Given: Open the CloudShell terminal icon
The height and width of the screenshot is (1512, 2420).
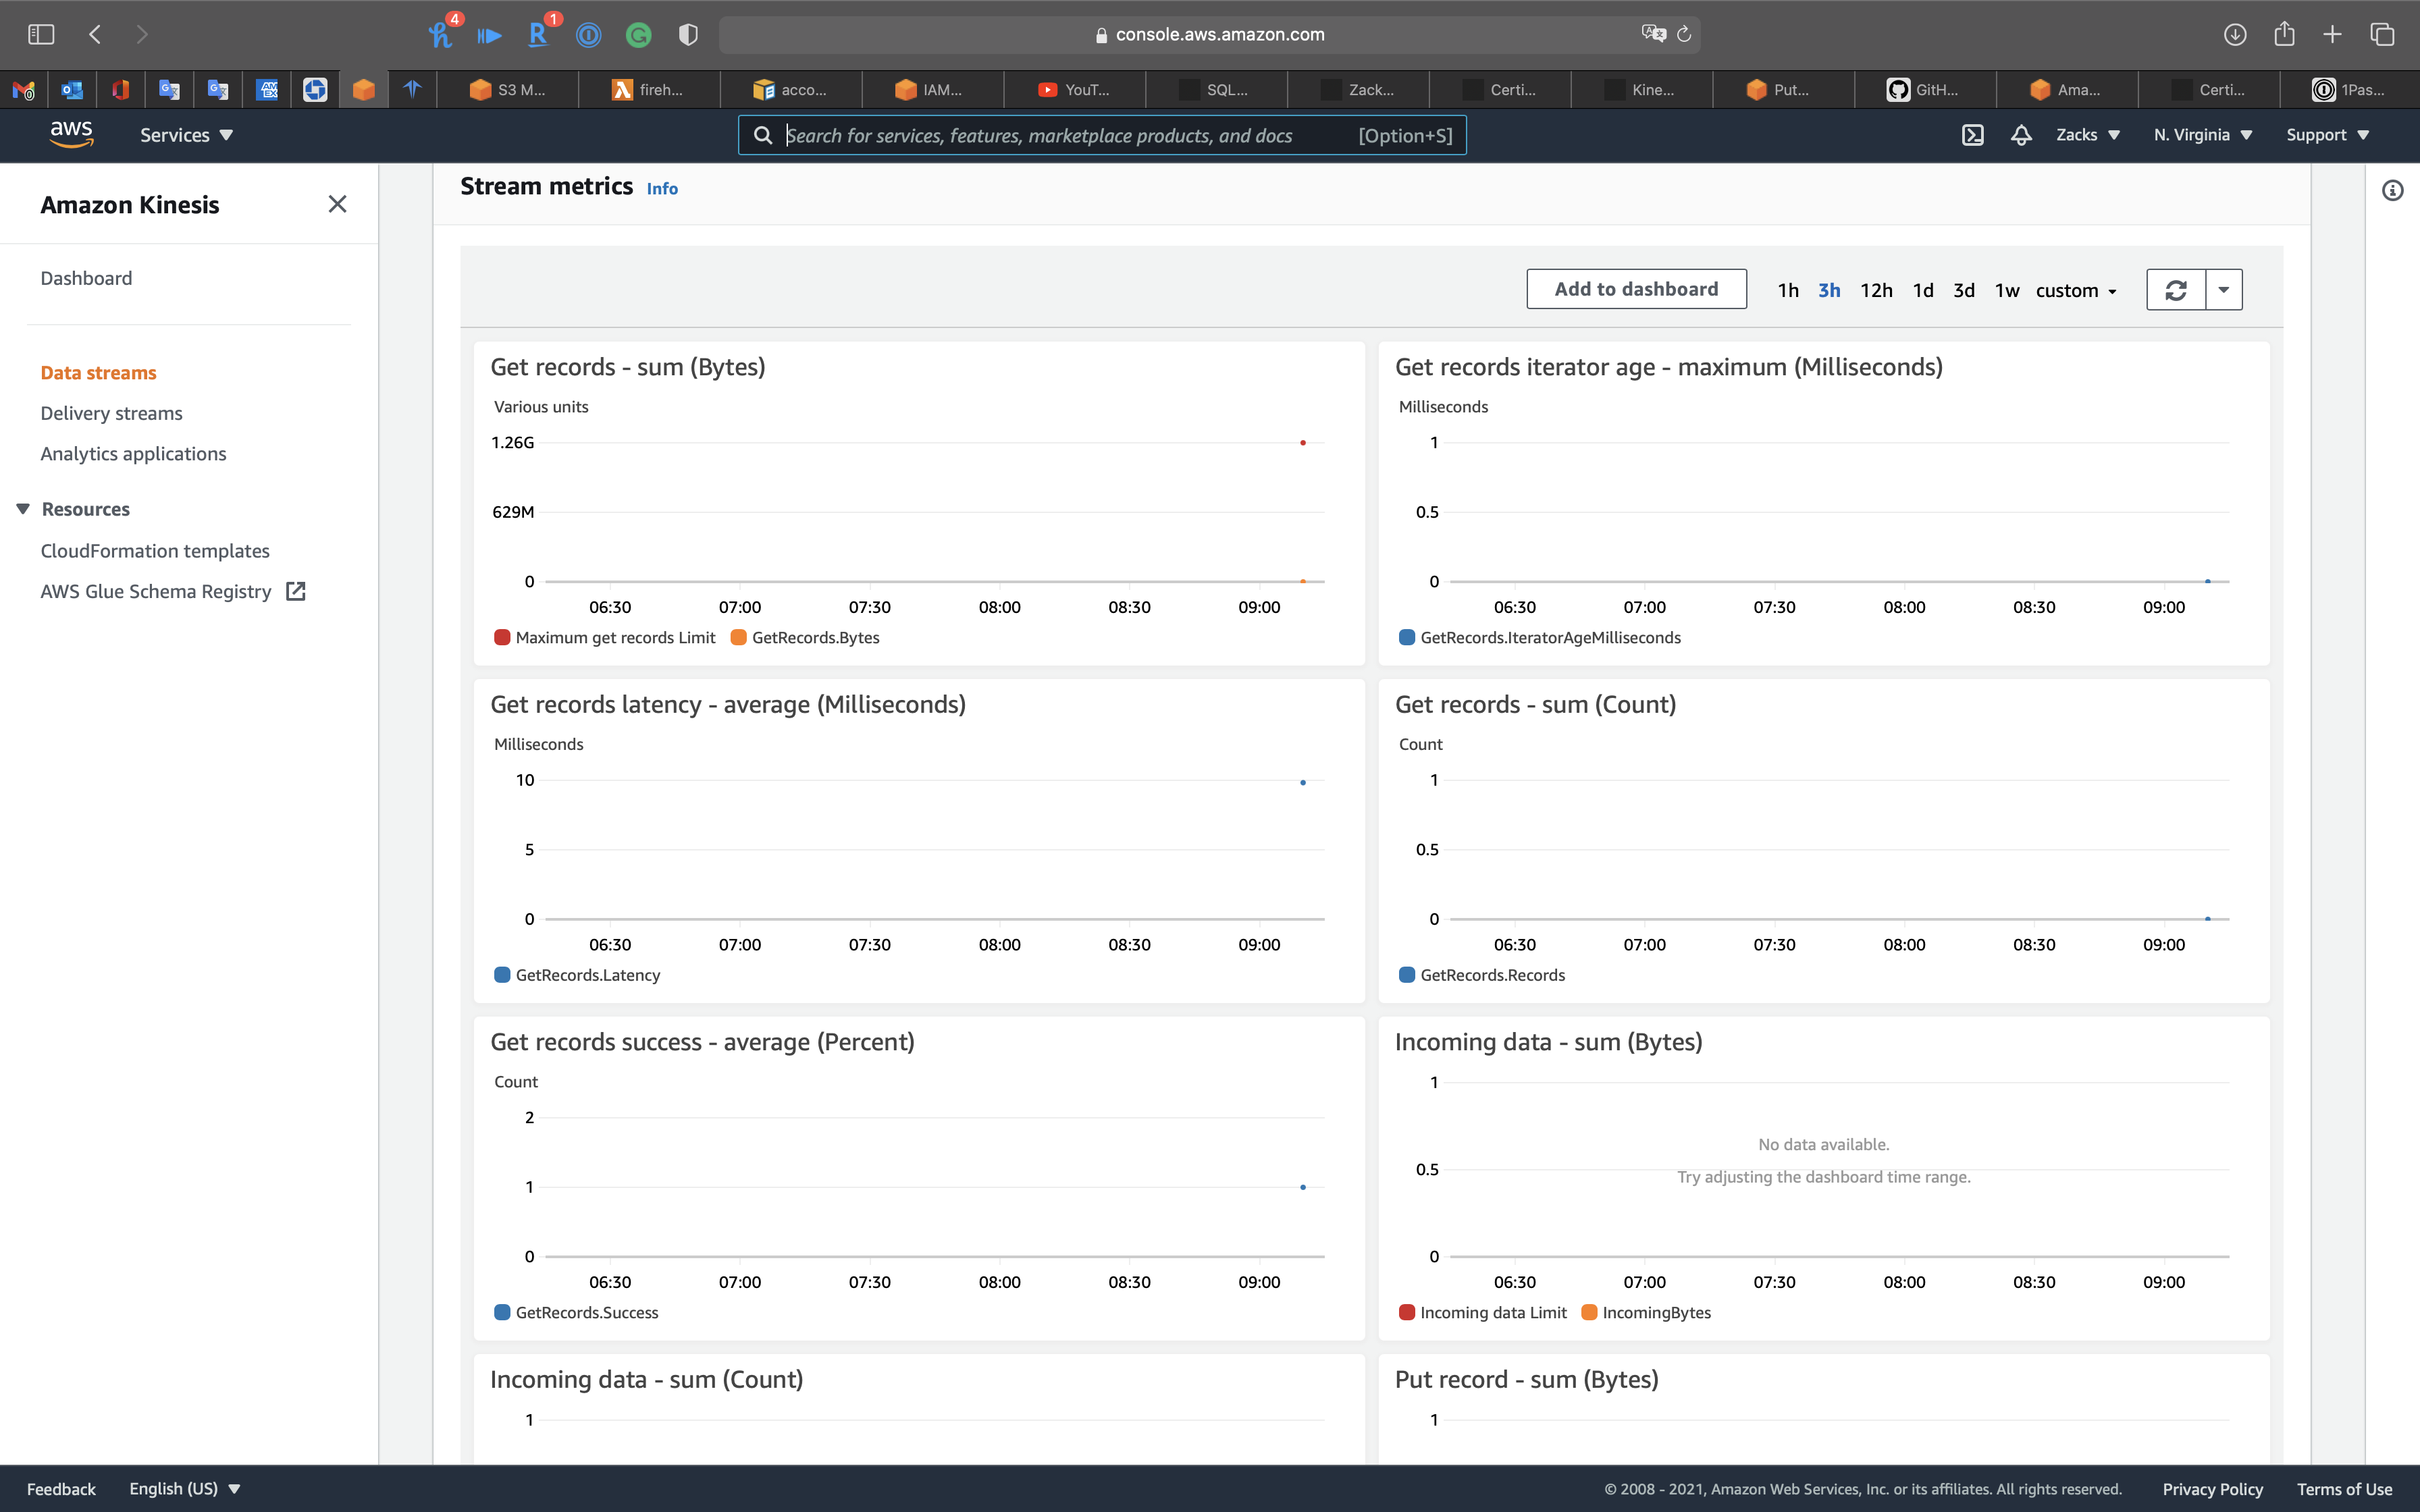Looking at the screenshot, I should [x=1972, y=135].
